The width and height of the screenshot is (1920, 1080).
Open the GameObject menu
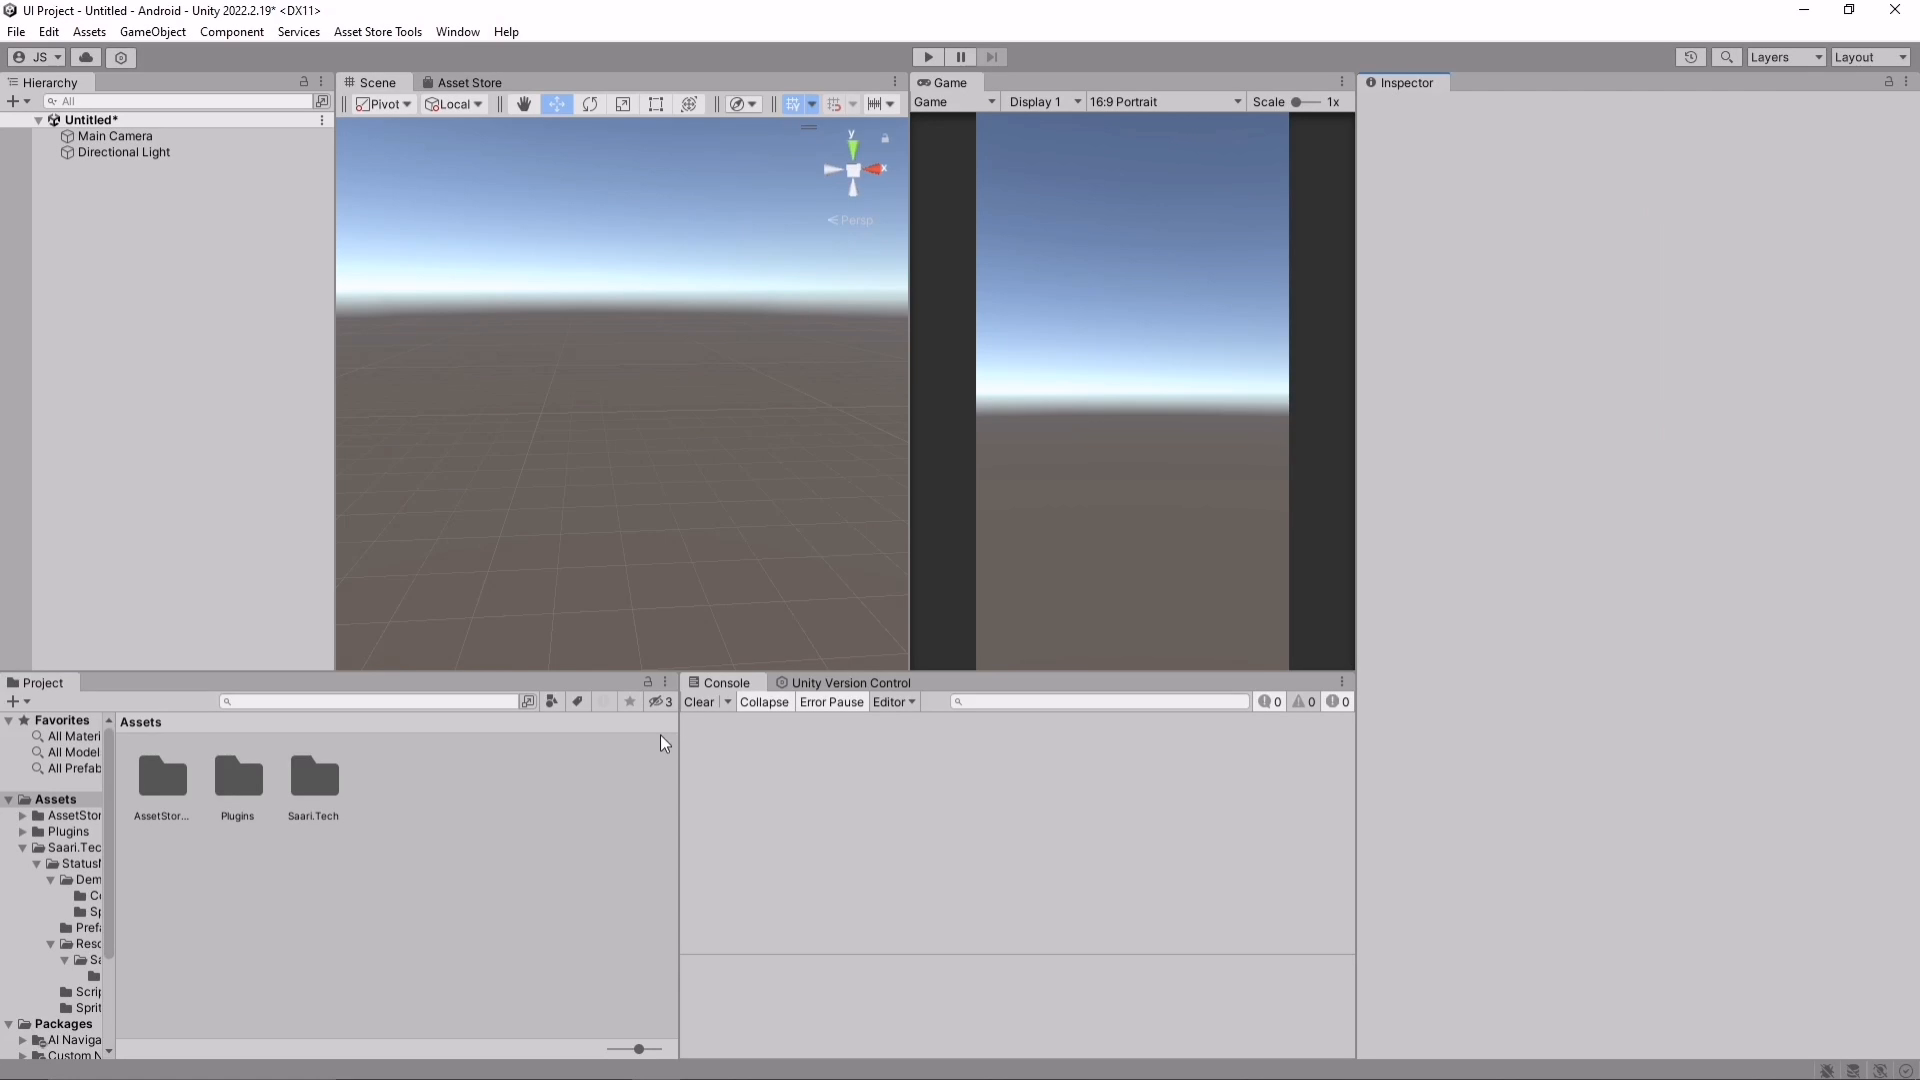[153, 32]
